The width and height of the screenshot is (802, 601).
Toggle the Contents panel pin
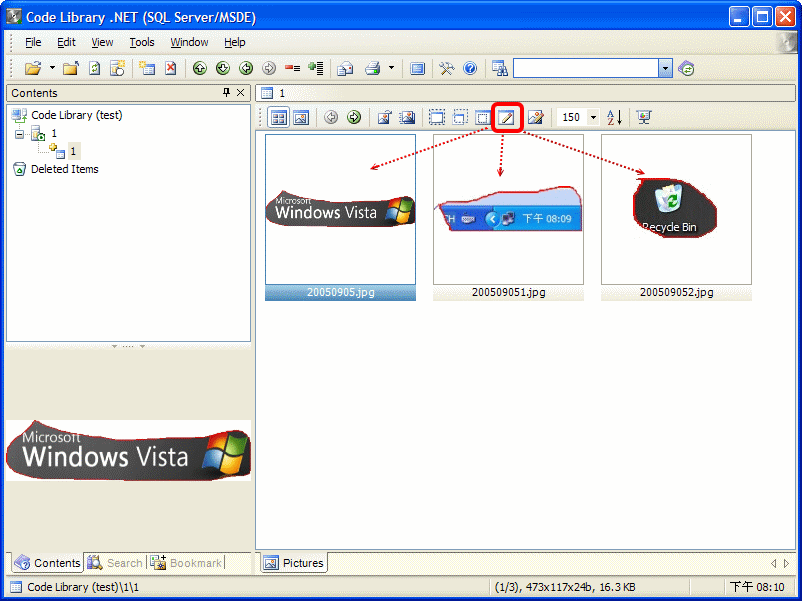point(227,93)
